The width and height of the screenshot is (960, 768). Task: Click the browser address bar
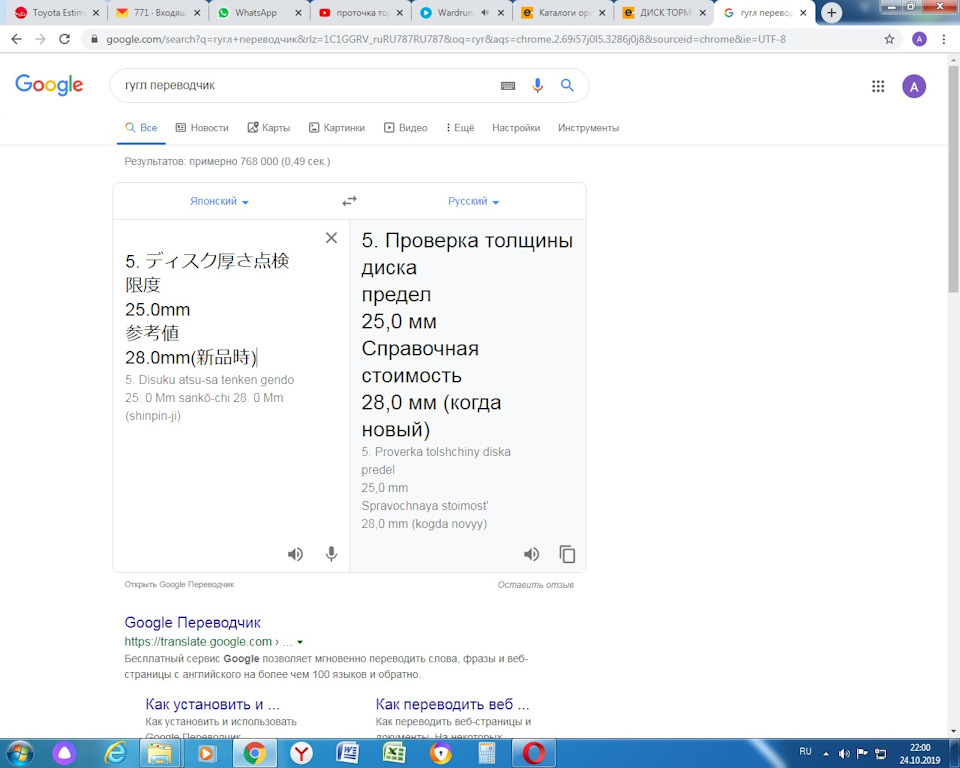click(x=484, y=39)
